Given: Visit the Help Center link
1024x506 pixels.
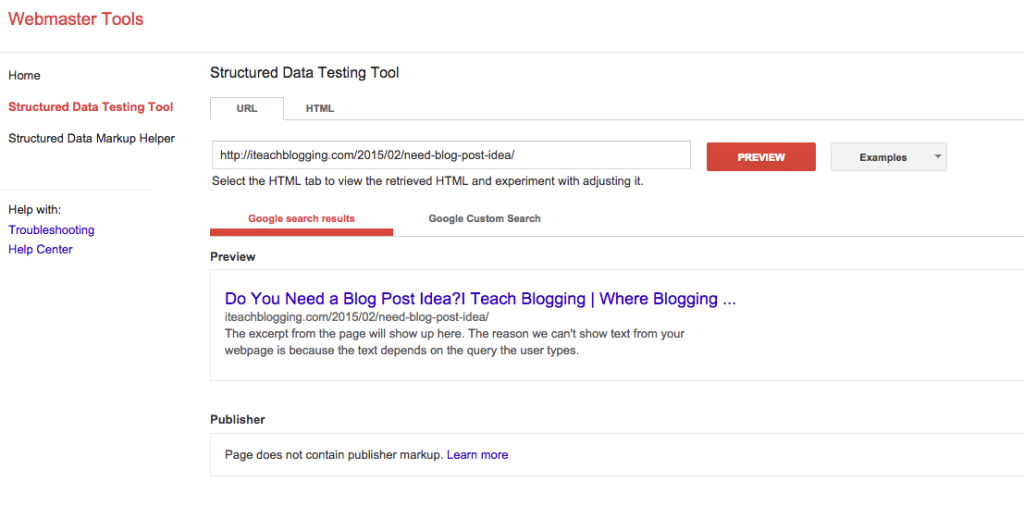Looking at the screenshot, I should point(40,250).
